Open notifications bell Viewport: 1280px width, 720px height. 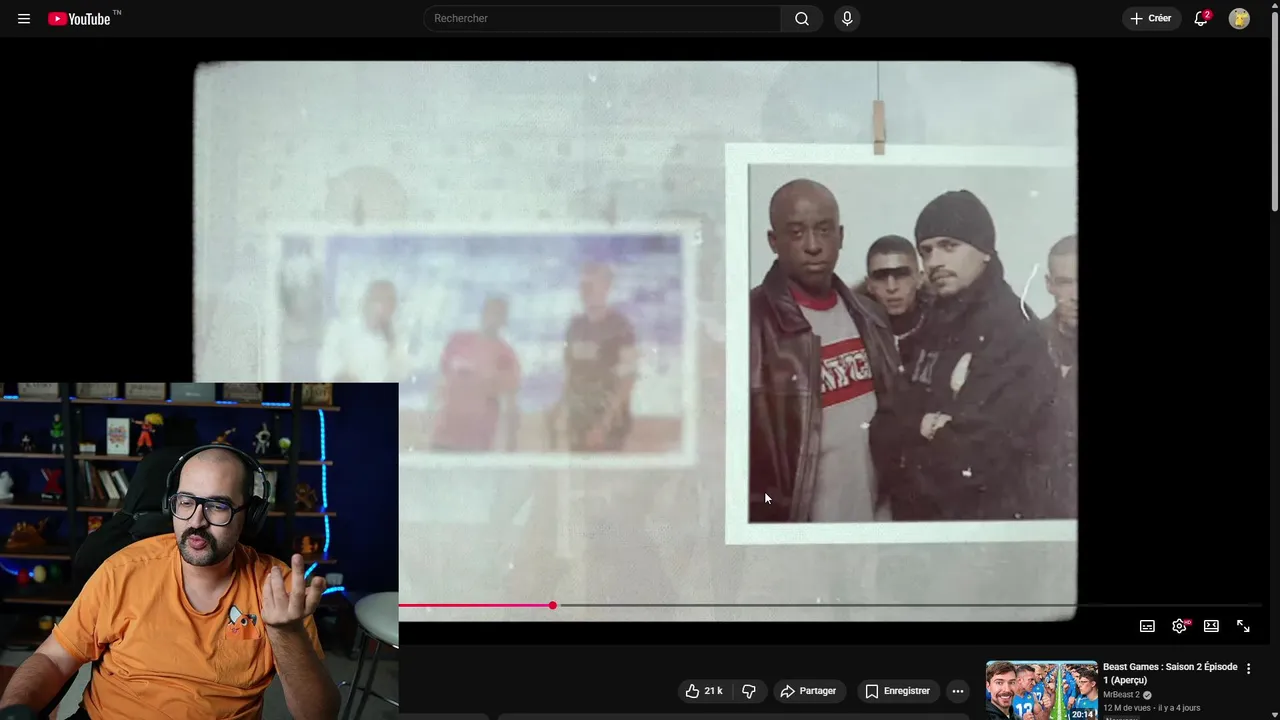point(1201,18)
